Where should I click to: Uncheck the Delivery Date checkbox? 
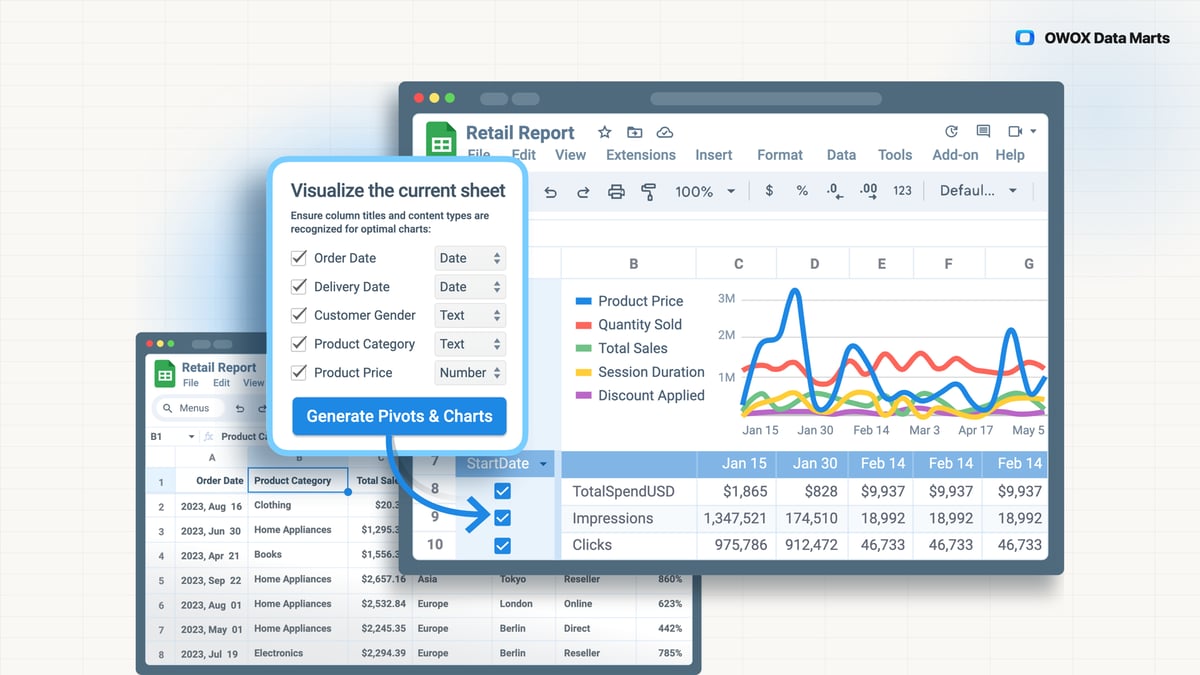(x=298, y=286)
